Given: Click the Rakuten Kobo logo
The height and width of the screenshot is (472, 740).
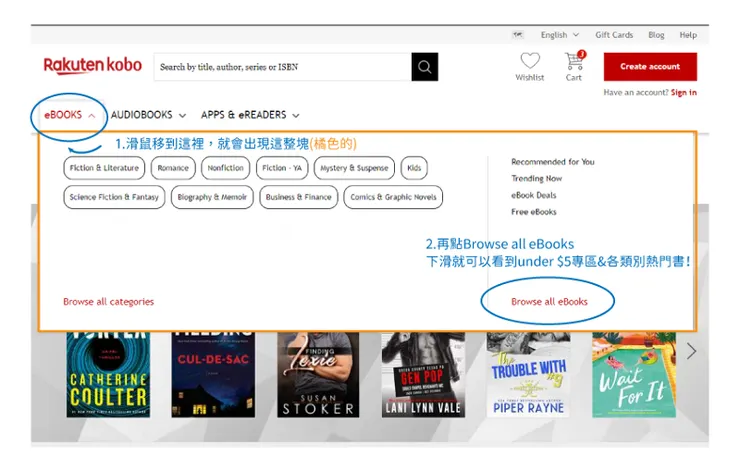Looking at the screenshot, I should 92,66.
